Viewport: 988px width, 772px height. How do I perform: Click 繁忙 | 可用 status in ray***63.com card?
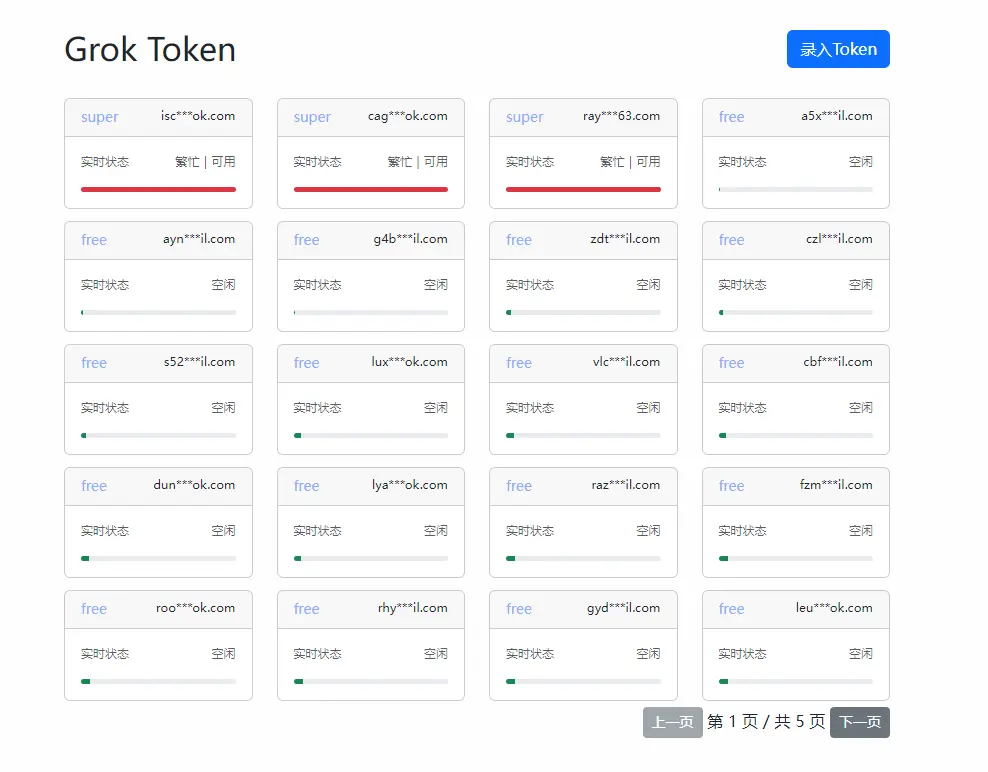pos(630,162)
